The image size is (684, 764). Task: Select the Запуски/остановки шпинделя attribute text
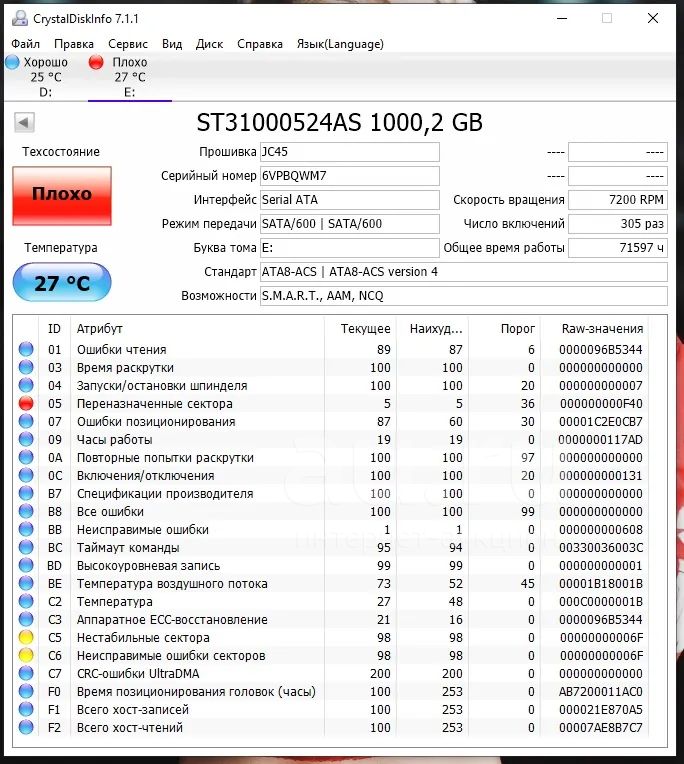coord(162,386)
